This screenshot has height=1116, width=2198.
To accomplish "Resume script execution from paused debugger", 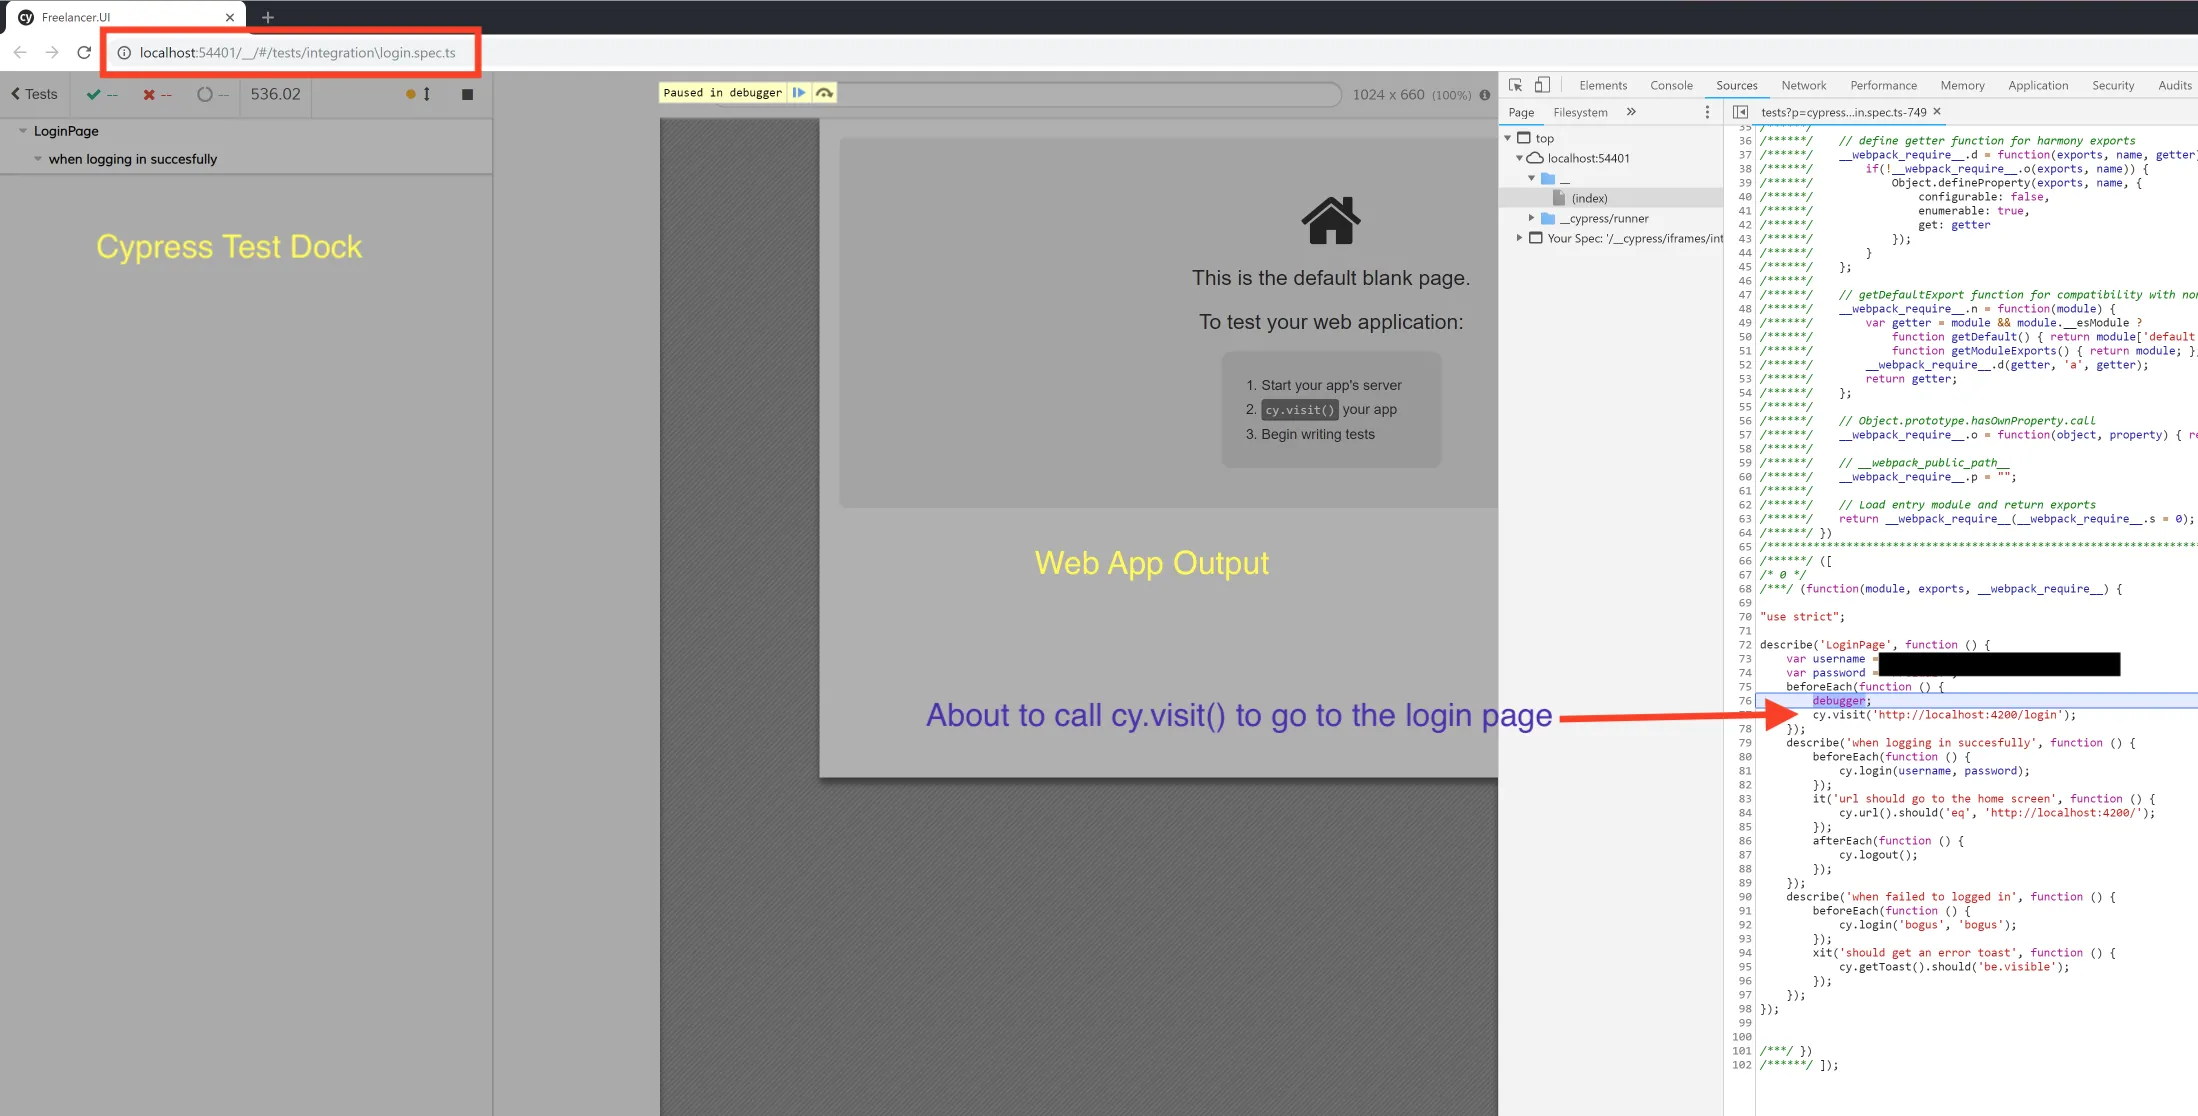I will click(x=798, y=93).
